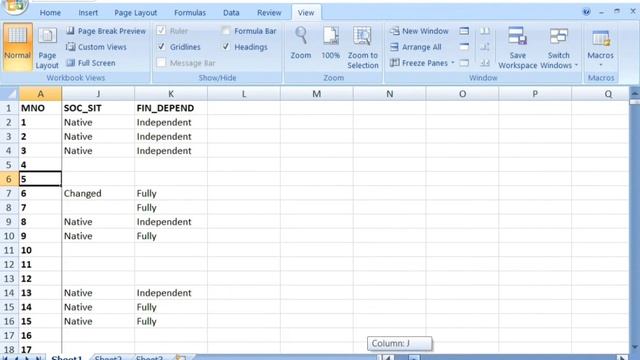Viewport: 640px width, 360px height.
Task: Toggle the Headings checkbox
Action: coord(226,47)
